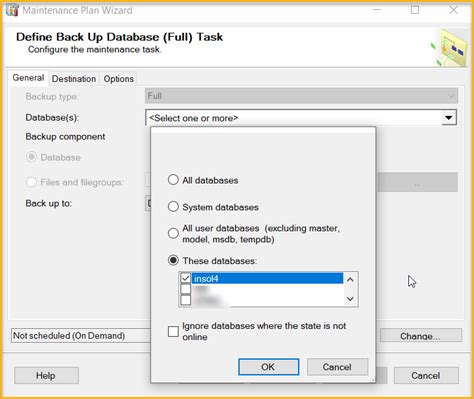Switch to the Destination tab

click(74, 79)
